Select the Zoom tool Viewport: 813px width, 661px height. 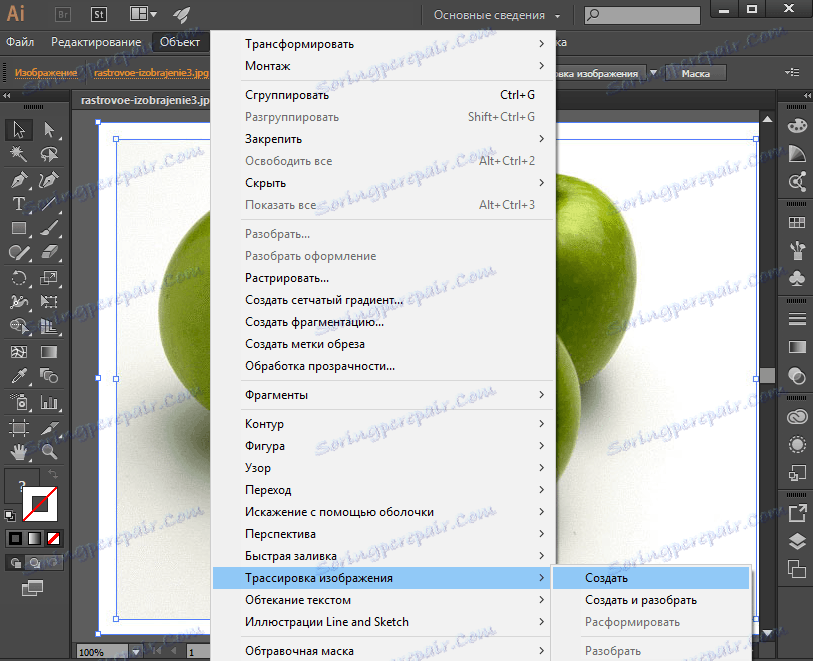(49, 452)
